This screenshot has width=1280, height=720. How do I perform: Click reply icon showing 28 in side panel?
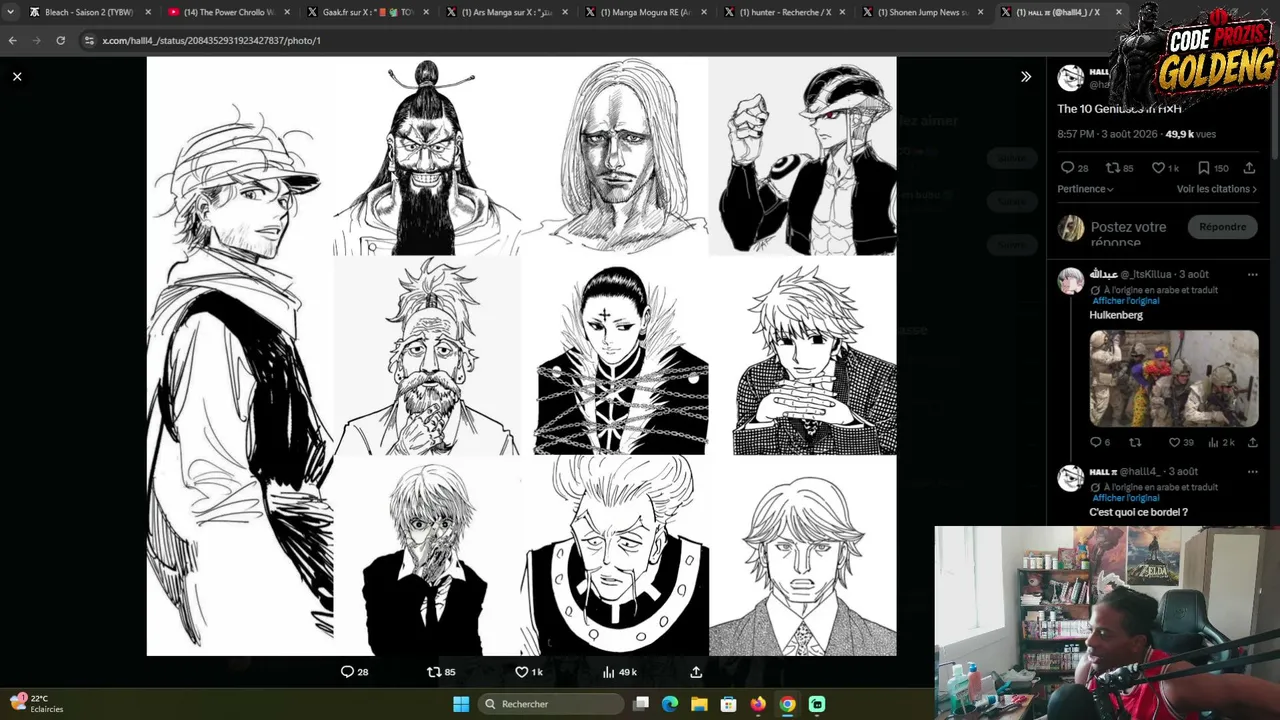point(1067,168)
